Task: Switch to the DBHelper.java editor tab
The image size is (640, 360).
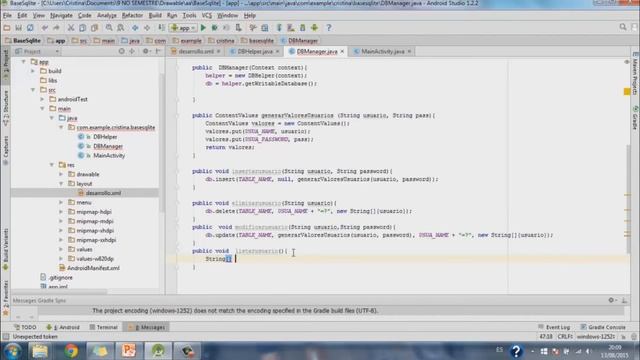Action: click(255, 51)
